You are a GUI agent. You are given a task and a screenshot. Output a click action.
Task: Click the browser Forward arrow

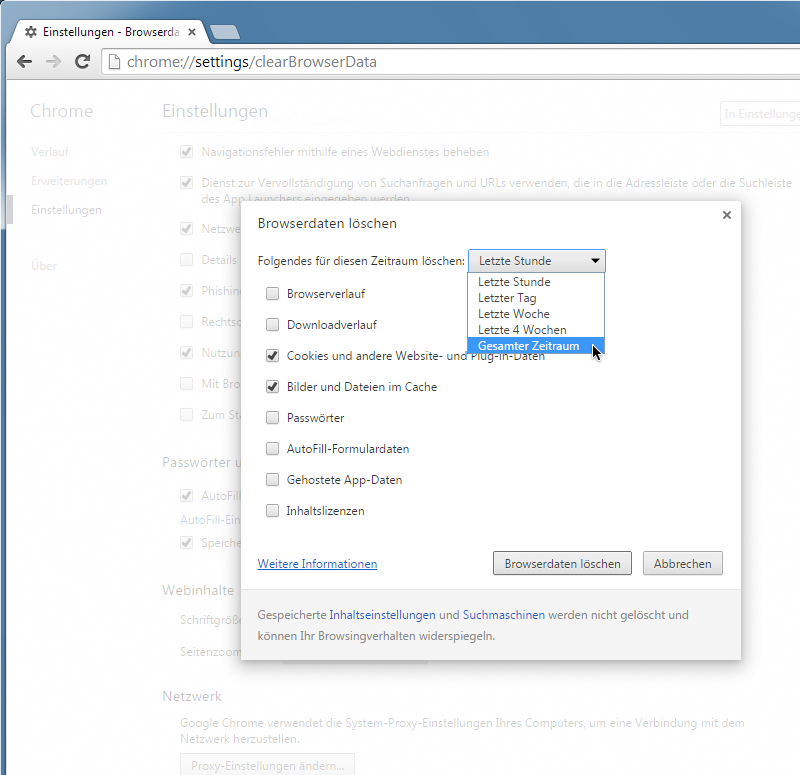coord(53,62)
